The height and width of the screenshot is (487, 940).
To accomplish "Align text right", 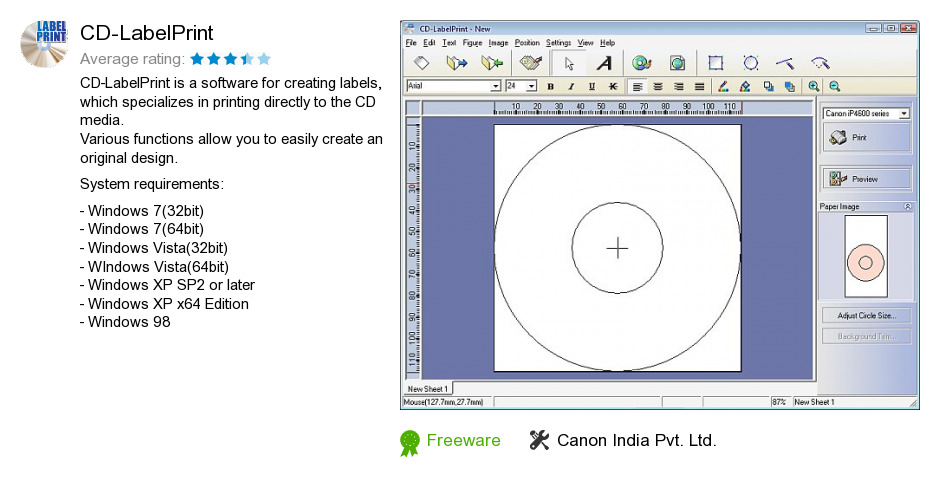I will [x=679, y=86].
